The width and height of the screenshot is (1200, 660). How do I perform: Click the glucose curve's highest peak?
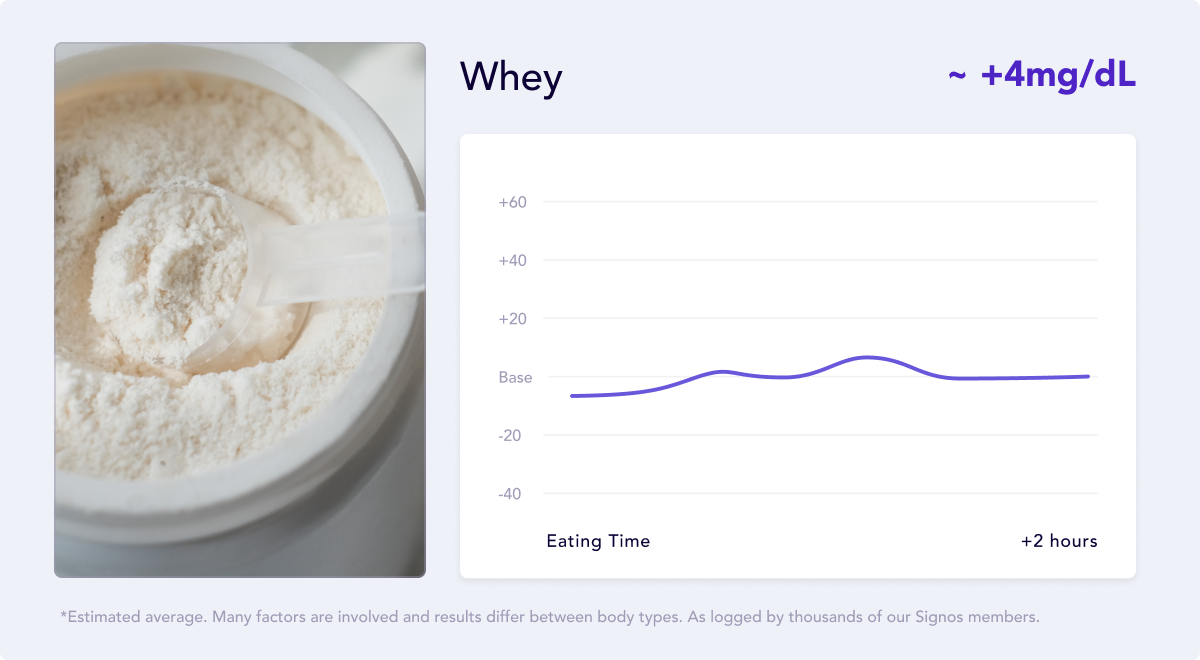tap(866, 357)
